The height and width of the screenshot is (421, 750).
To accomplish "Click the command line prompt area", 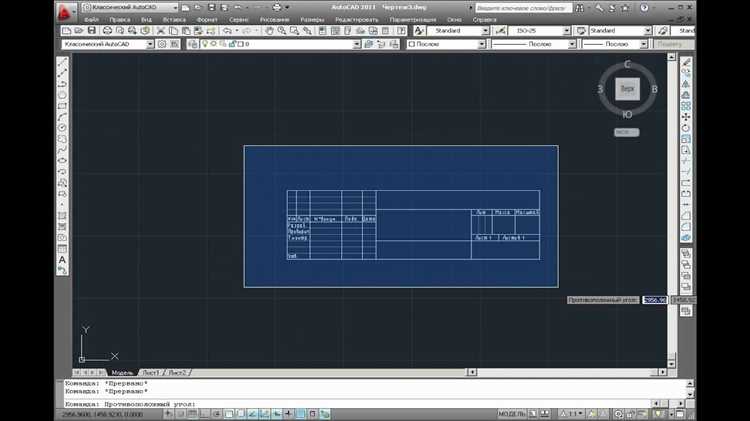I will (x=359, y=404).
